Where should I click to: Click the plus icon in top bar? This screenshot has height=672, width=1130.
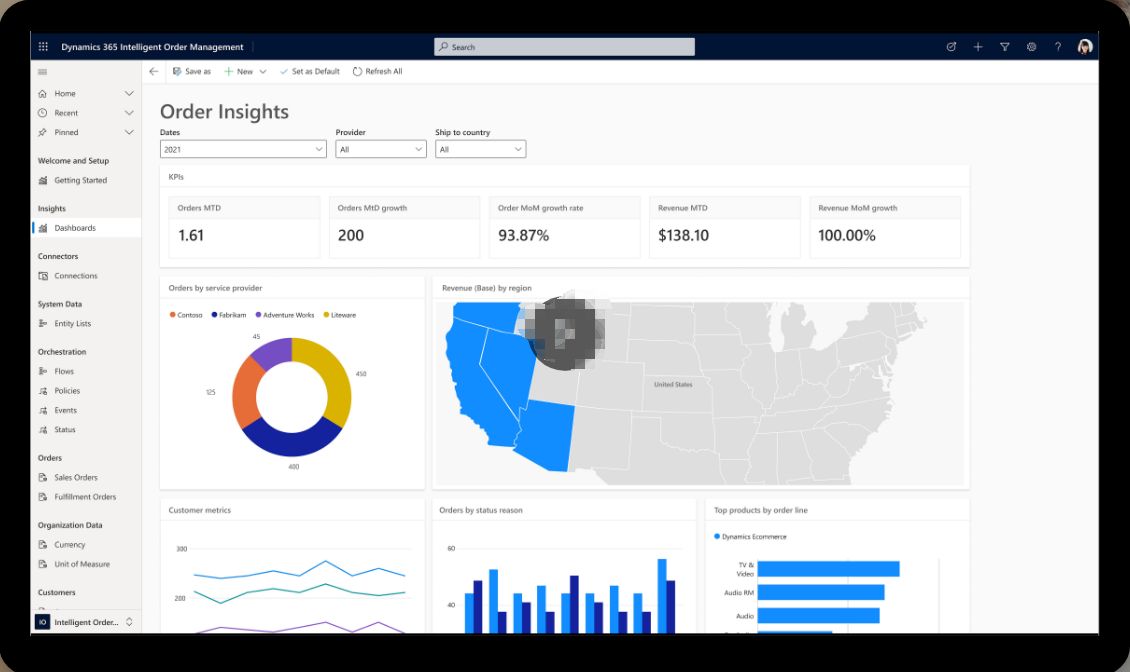978,47
